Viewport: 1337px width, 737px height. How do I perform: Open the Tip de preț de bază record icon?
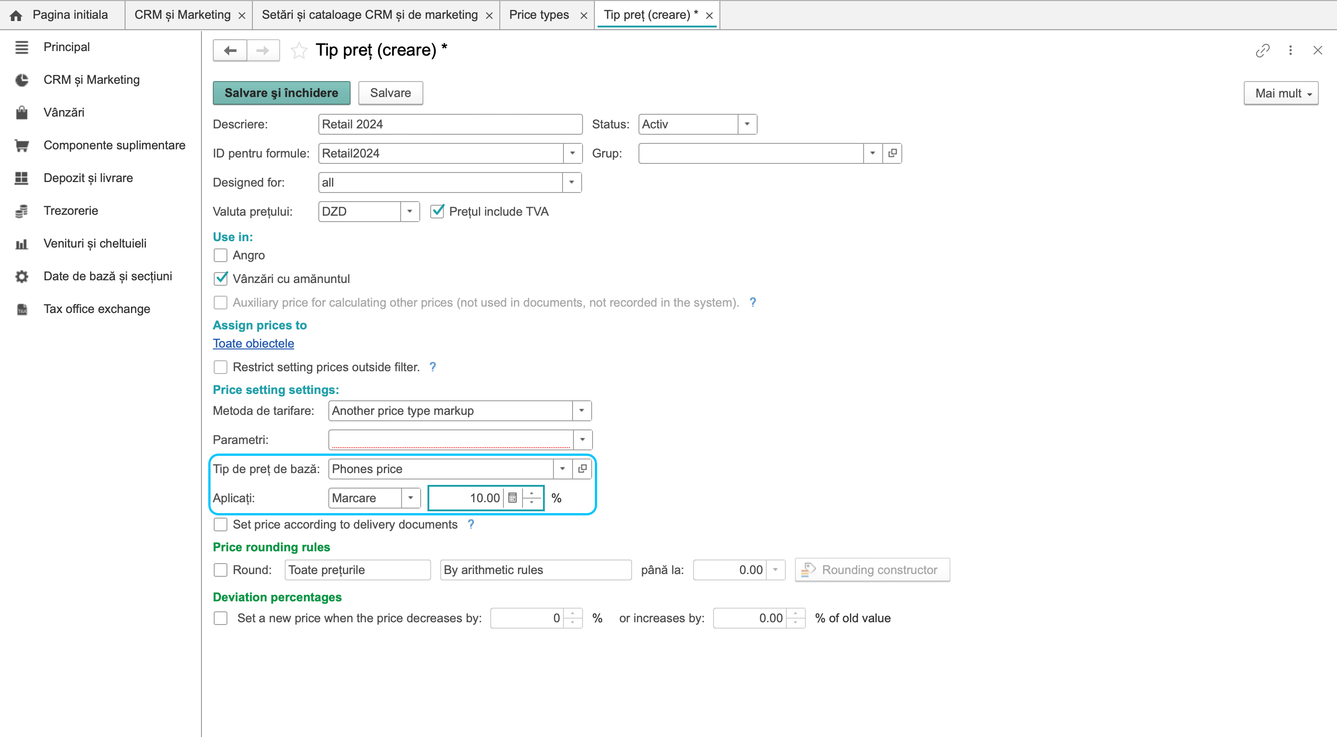pos(583,469)
